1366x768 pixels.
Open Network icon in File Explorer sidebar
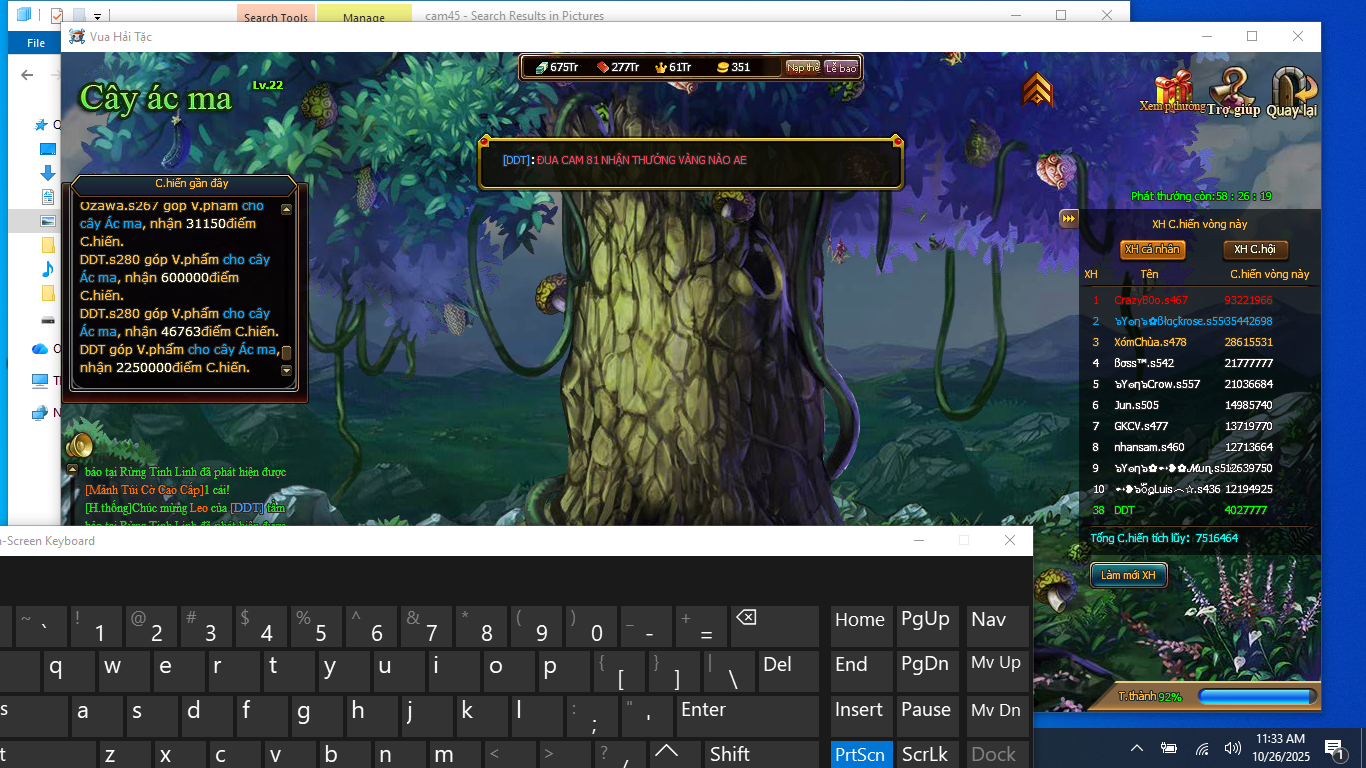40,413
